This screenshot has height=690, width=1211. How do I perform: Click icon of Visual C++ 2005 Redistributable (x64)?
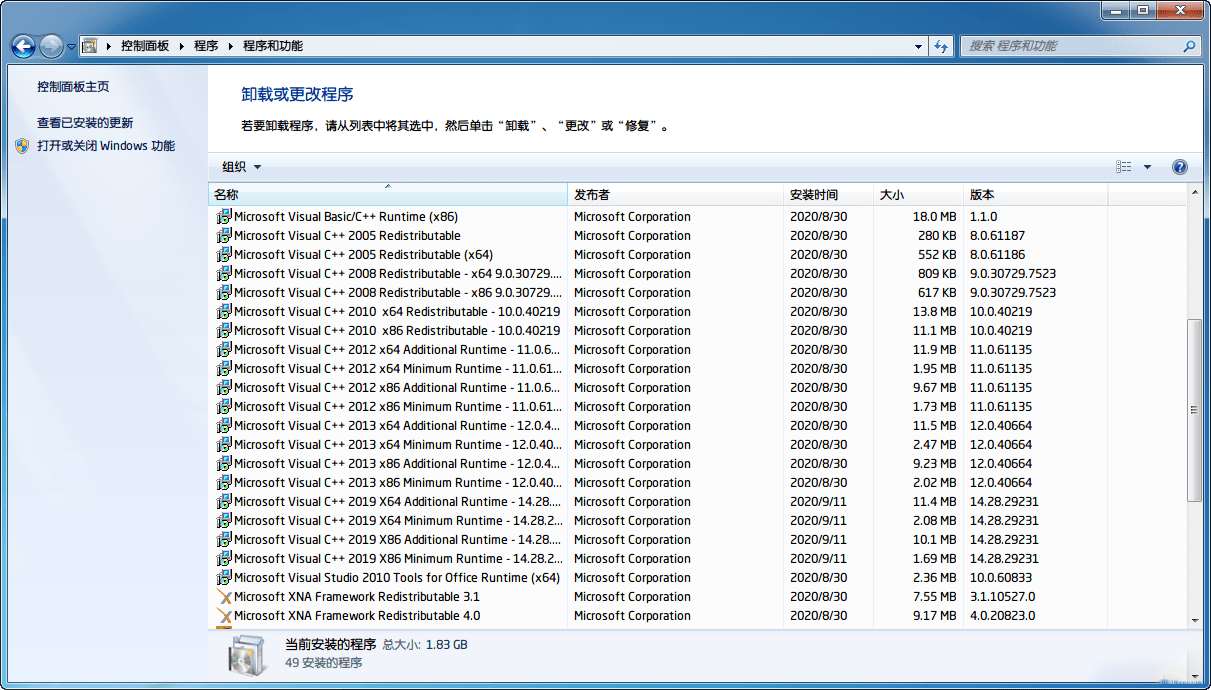(x=224, y=254)
